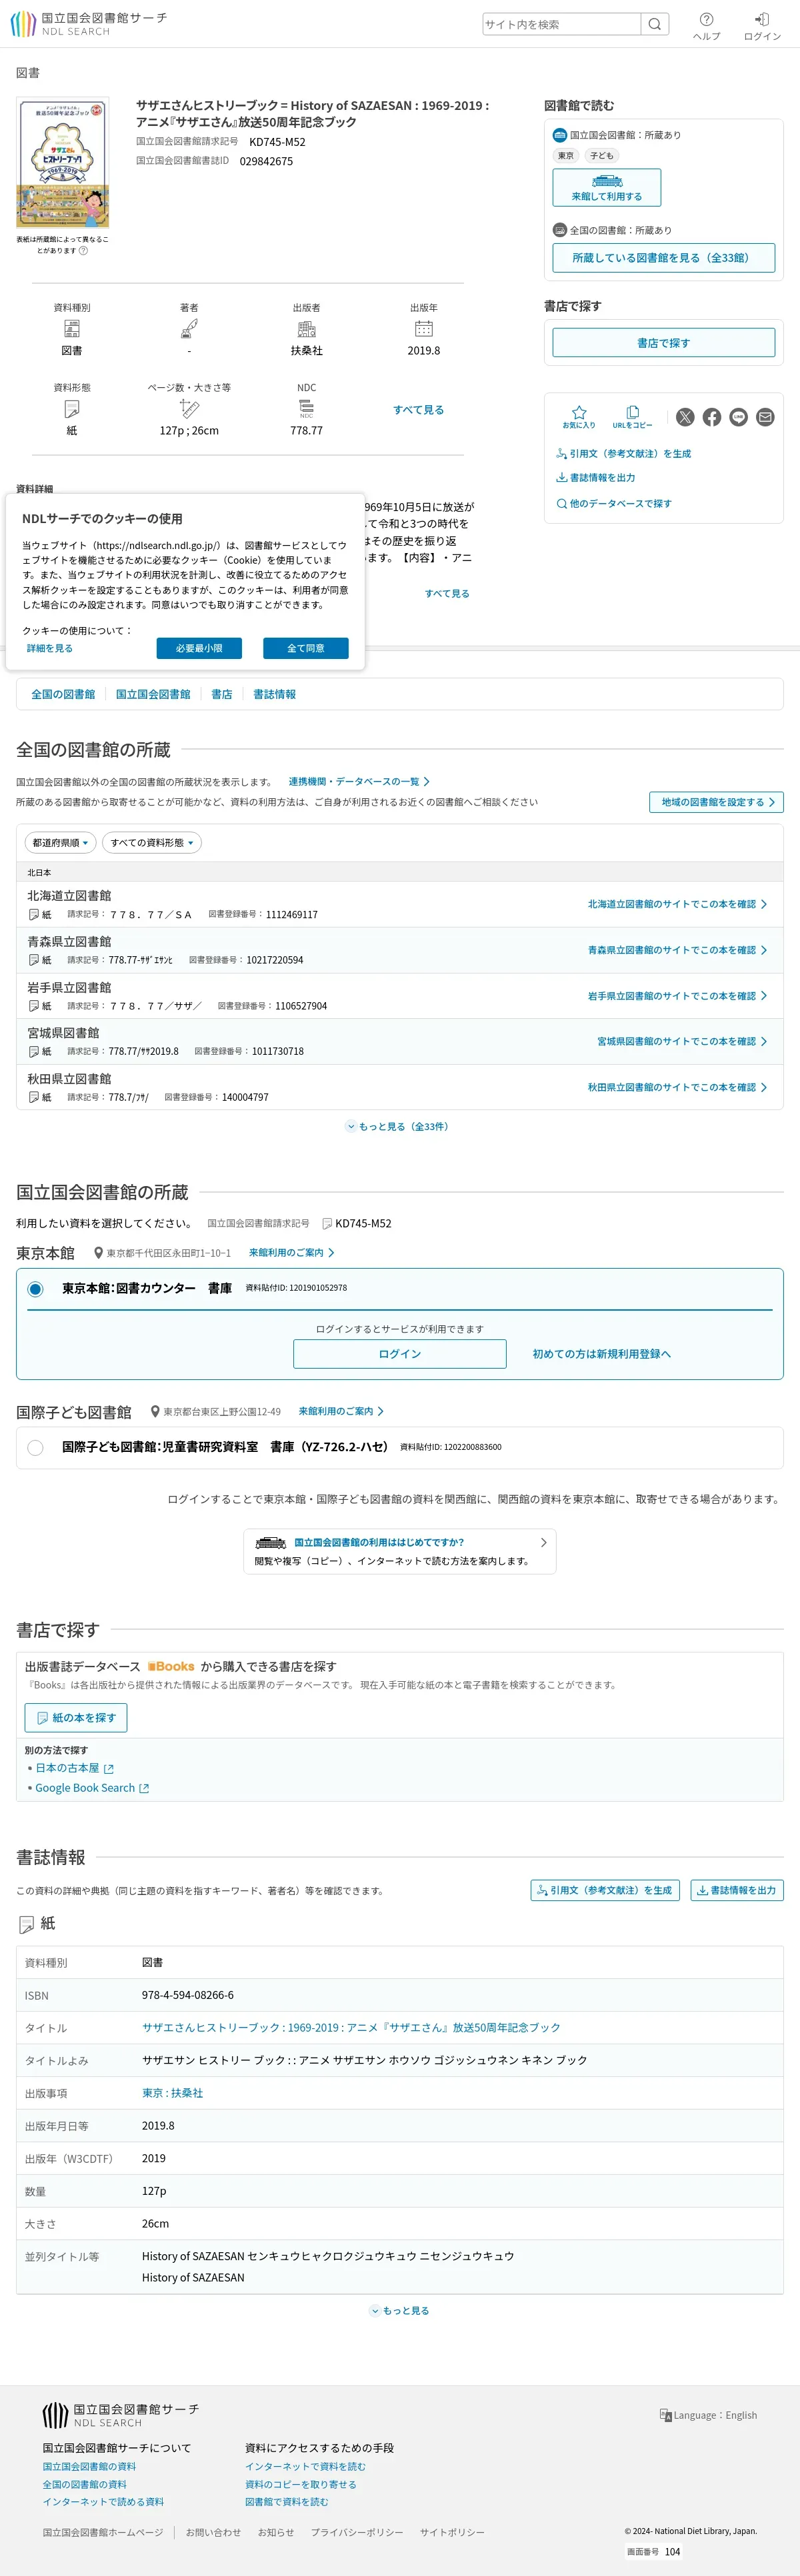Jump to 全国の図書館 tab
800x2576 pixels.
(x=63, y=695)
